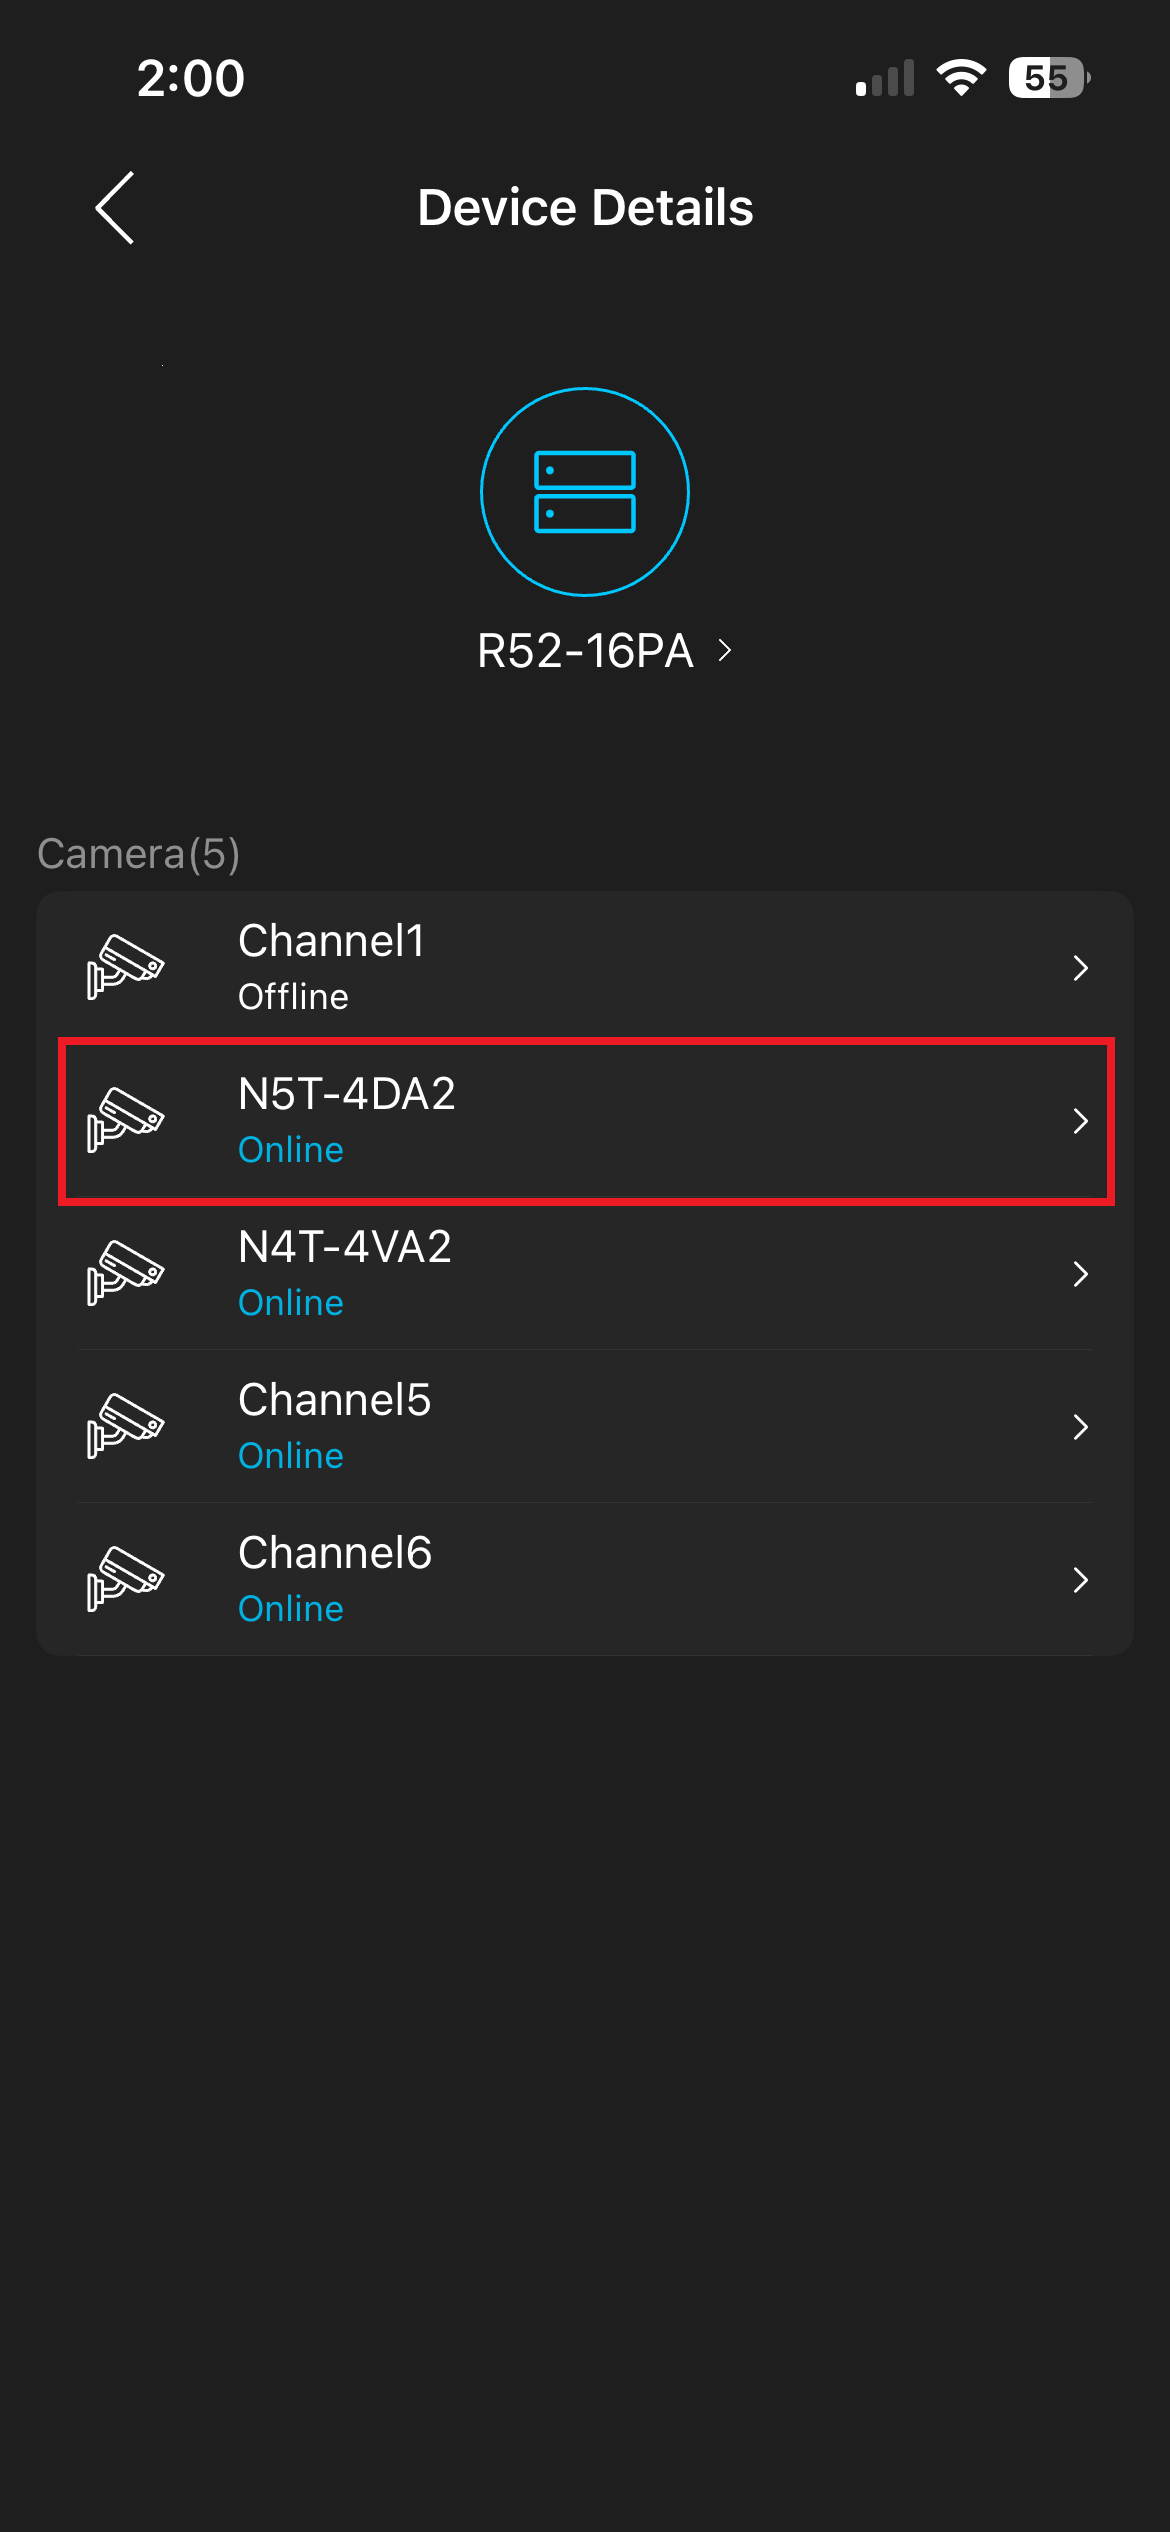
Task: Select the N5T-4DA2 camera name
Action: (x=346, y=1094)
